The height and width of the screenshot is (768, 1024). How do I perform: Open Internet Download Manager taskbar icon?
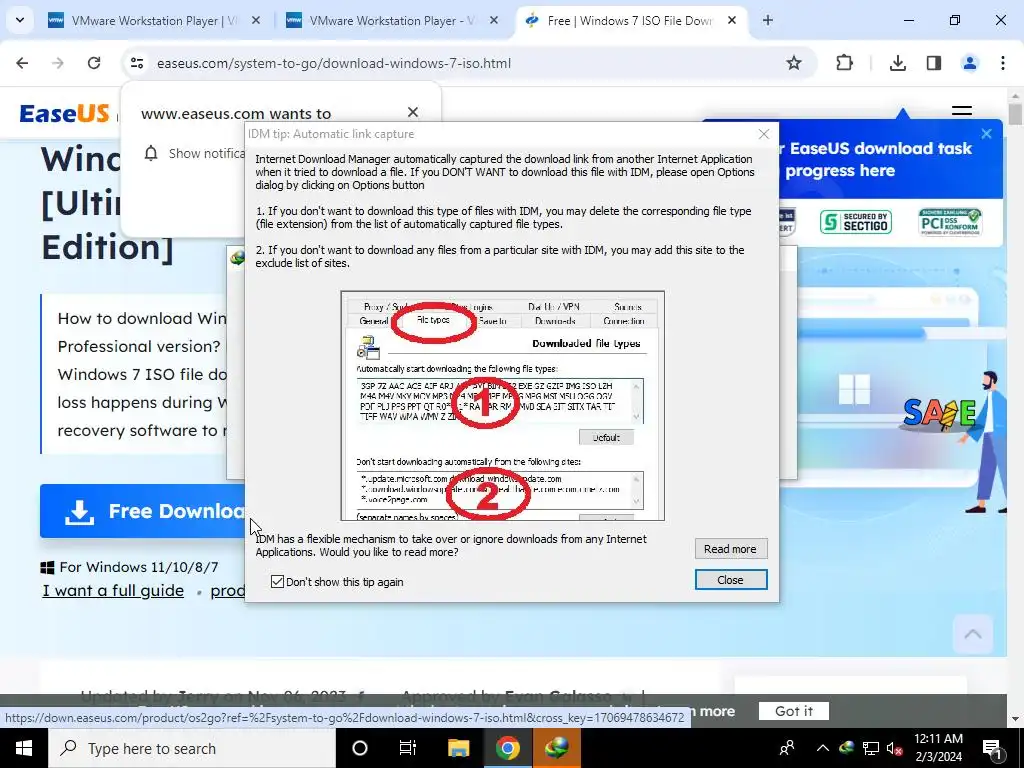click(x=557, y=748)
